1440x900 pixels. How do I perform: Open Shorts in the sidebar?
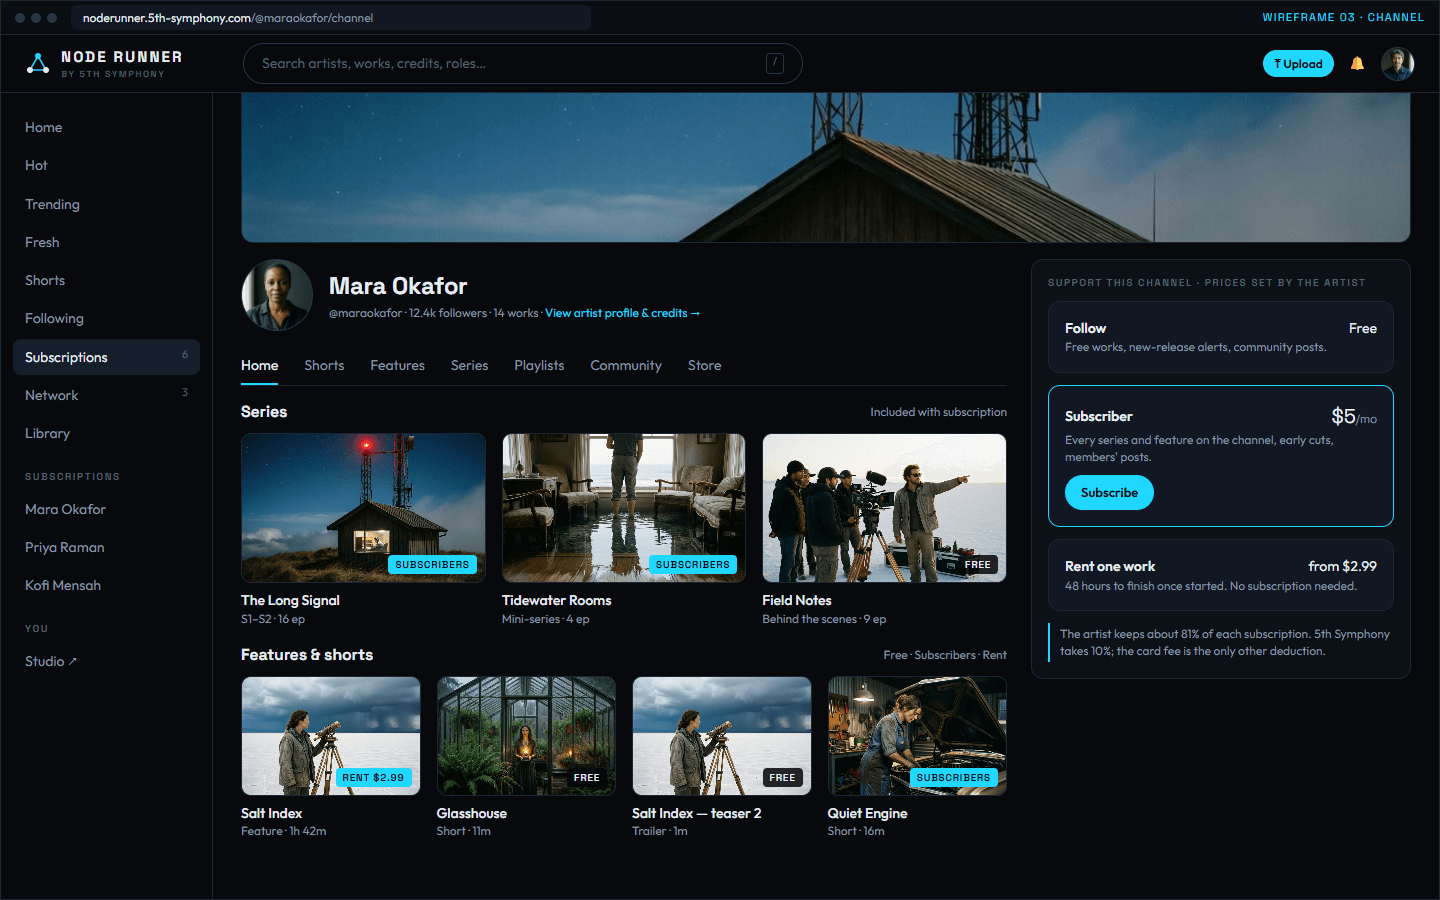click(x=106, y=280)
